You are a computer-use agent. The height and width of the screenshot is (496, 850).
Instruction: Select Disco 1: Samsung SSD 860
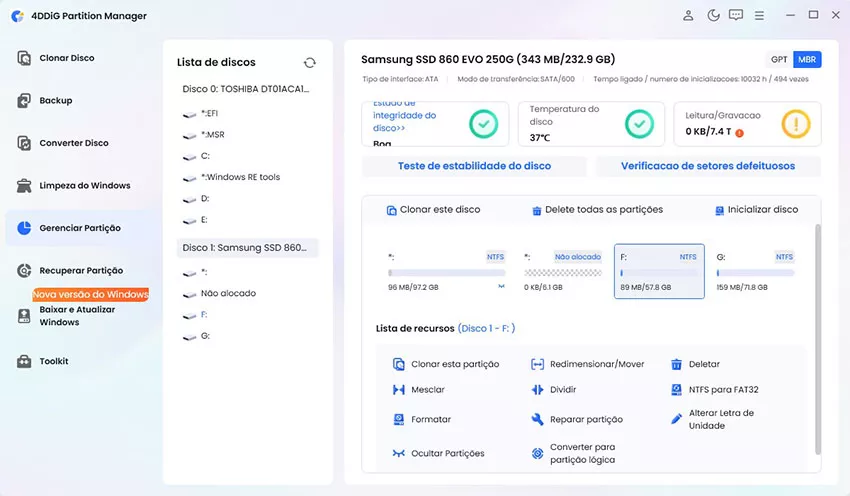pos(247,248)
